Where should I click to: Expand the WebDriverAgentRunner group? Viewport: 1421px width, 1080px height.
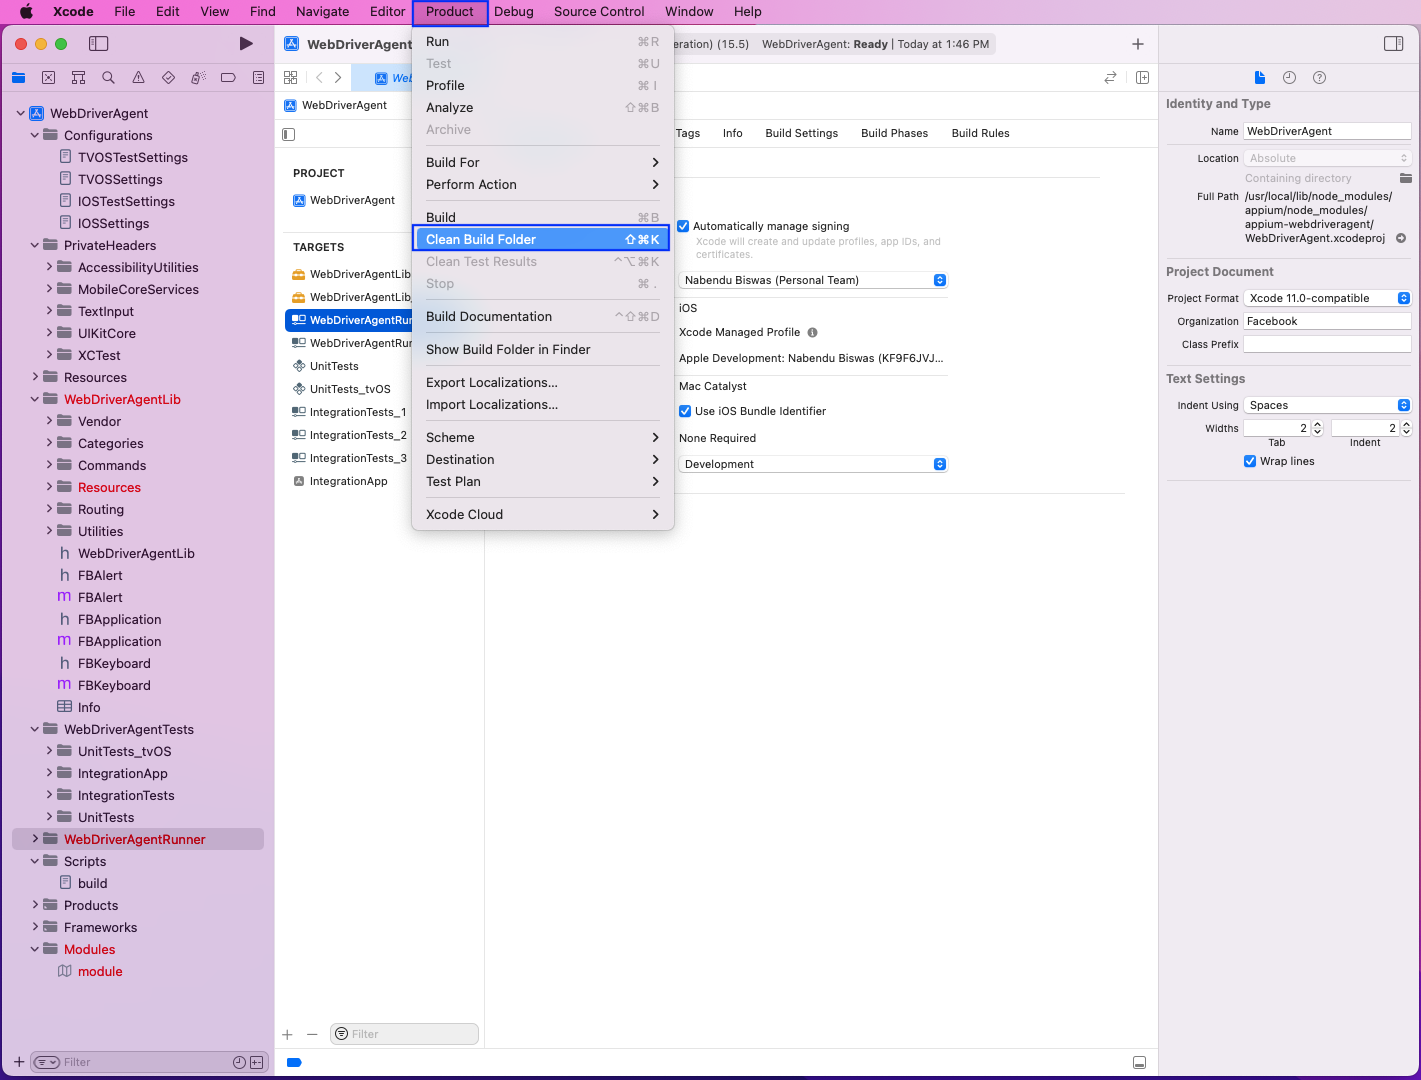35,839
